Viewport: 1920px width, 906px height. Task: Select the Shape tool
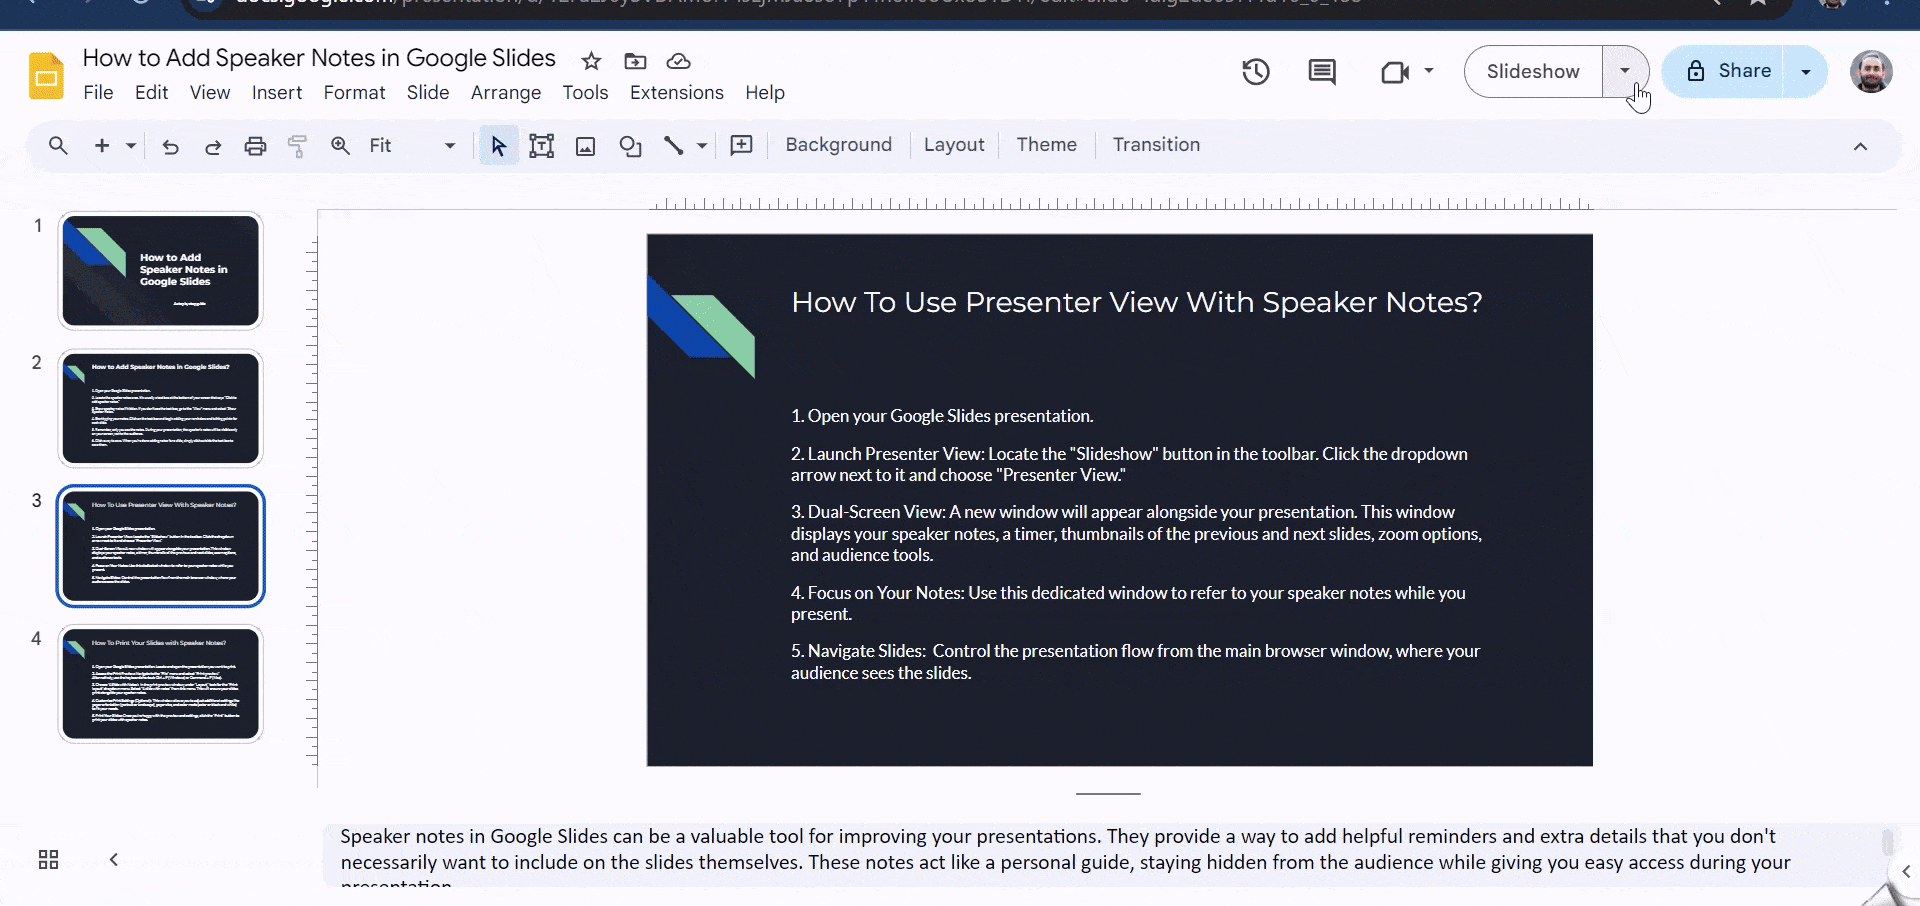tap(630, 146)
